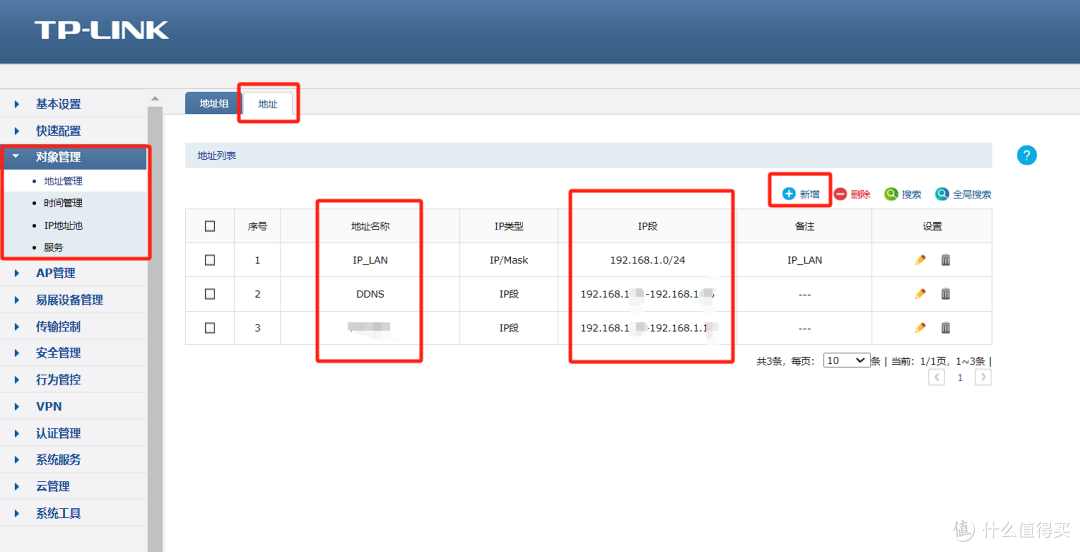Click the 备注 column header
Screen dimensions: 1080x552
804,226
